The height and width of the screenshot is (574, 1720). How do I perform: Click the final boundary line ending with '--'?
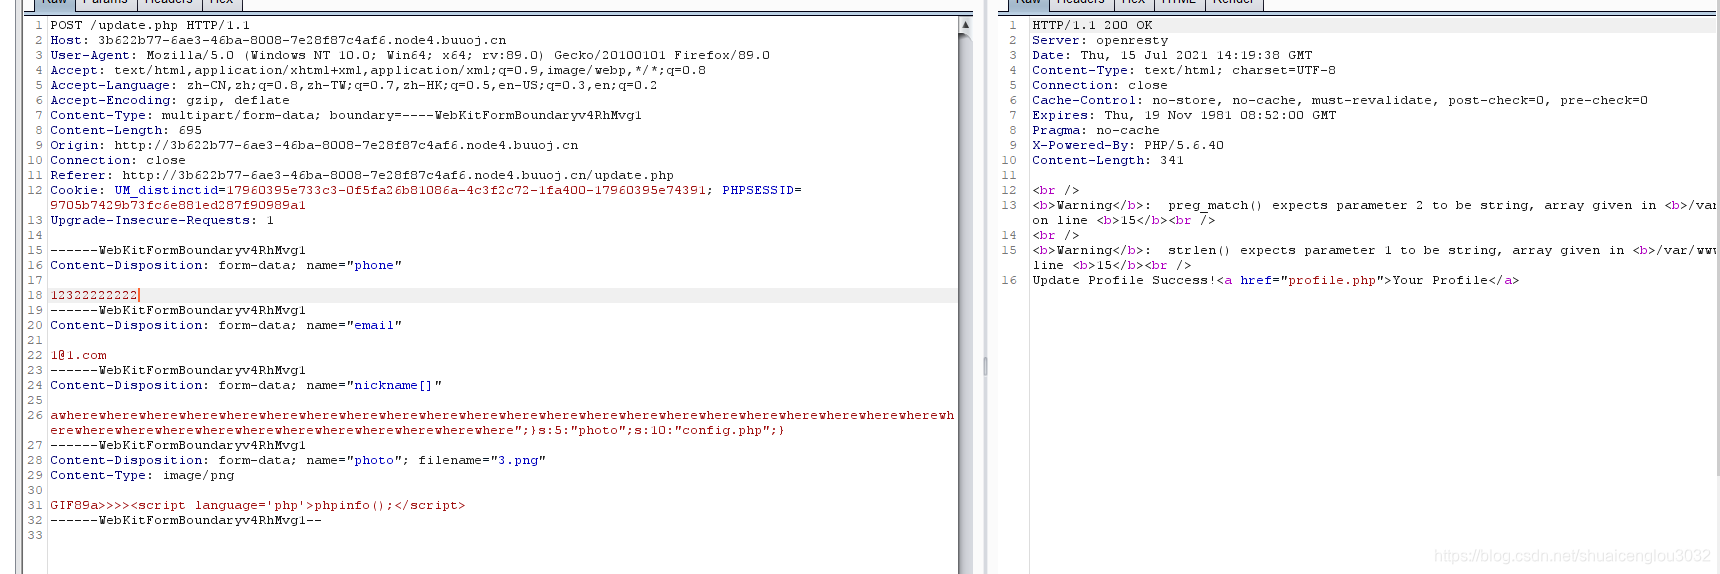[186, 520]
